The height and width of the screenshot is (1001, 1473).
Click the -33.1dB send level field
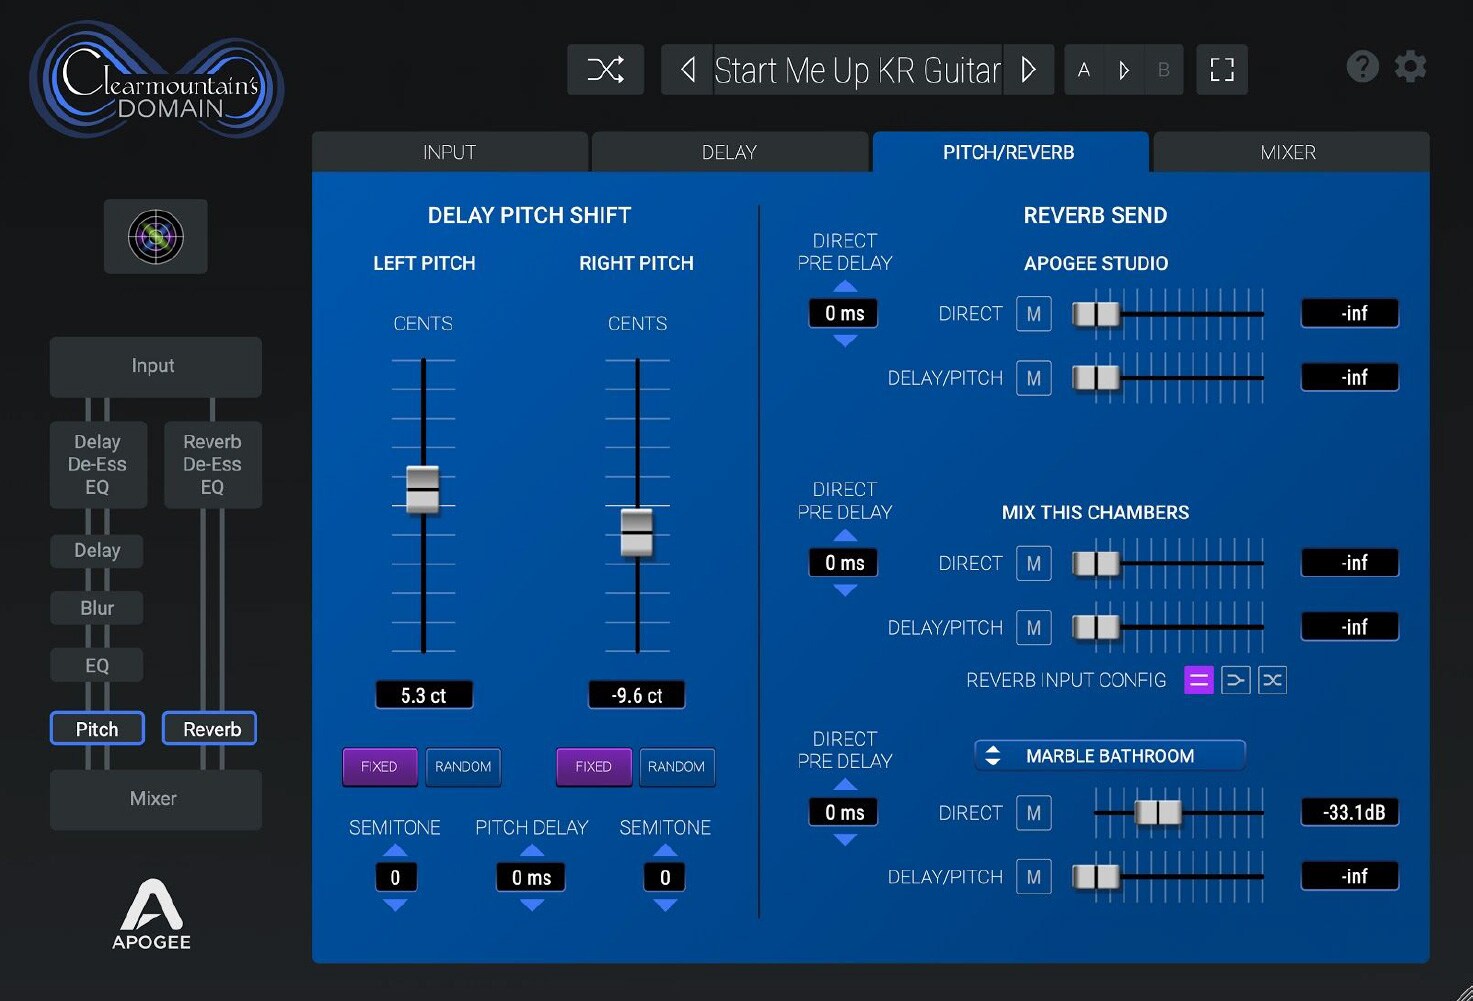click(1350, 813)
